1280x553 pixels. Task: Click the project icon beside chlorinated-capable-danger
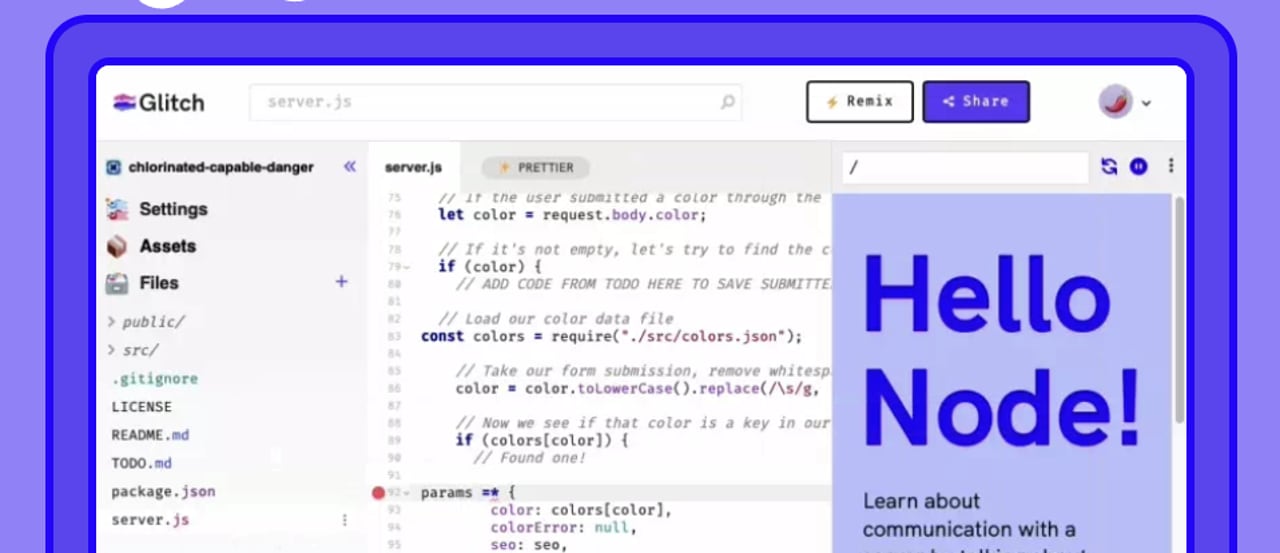pos(114,167)
